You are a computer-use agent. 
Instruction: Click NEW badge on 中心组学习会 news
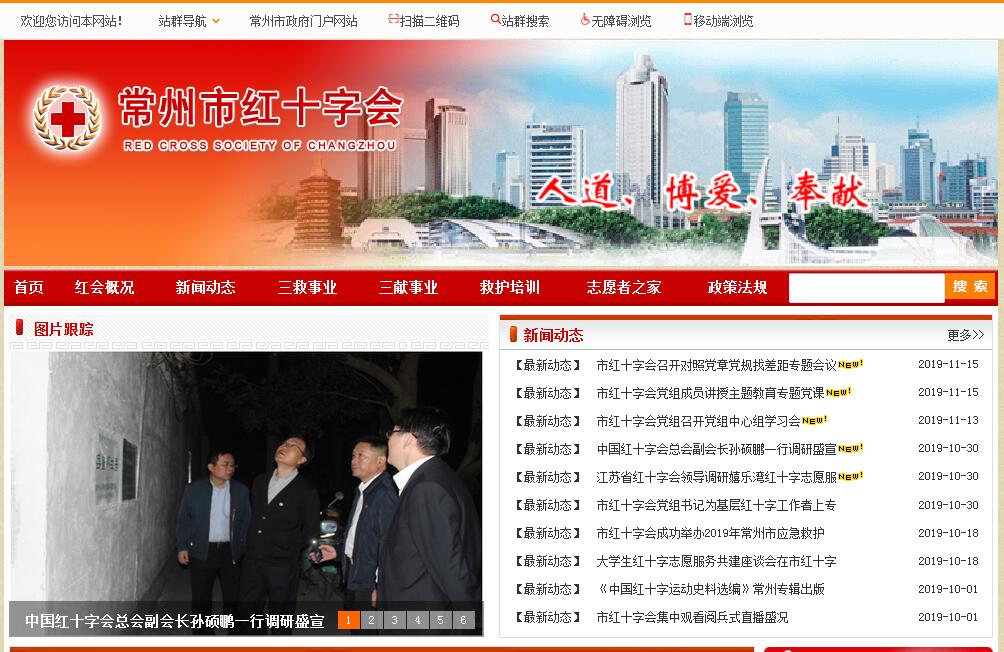pyautogui.click(x=814, y=420)
